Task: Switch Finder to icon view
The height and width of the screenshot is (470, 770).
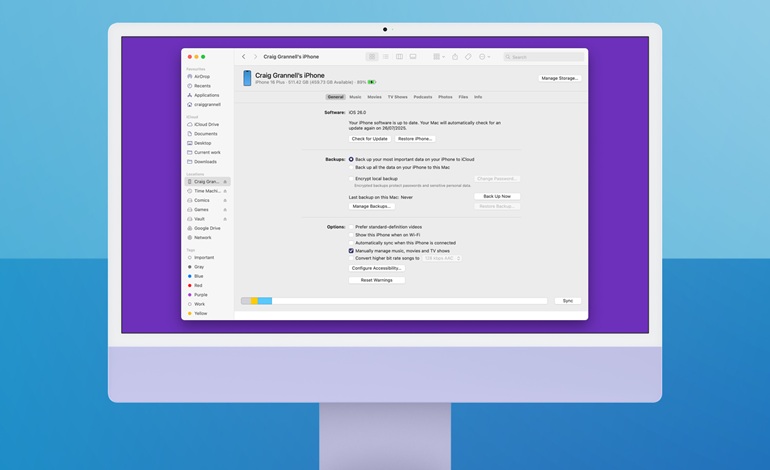Action: [372, 57]
